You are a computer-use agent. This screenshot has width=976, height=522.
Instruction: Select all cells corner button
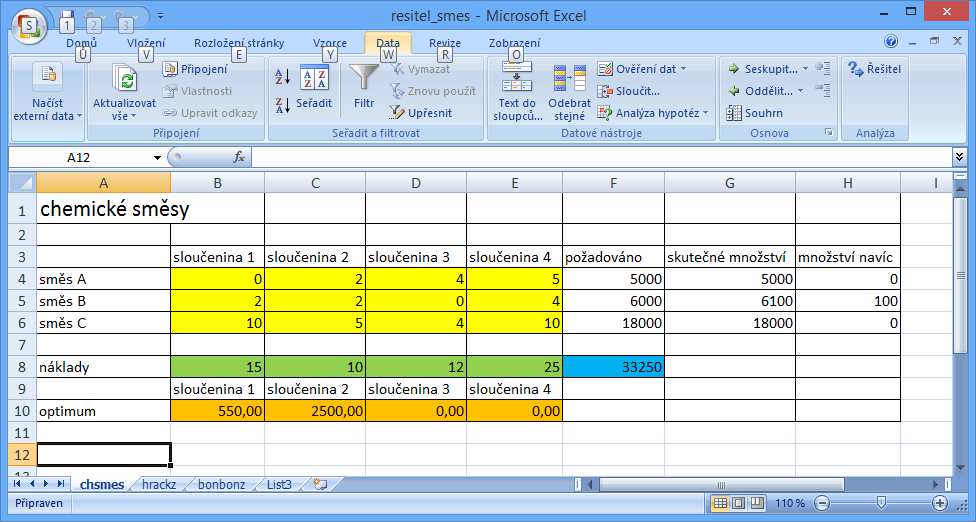coord(22,183)
